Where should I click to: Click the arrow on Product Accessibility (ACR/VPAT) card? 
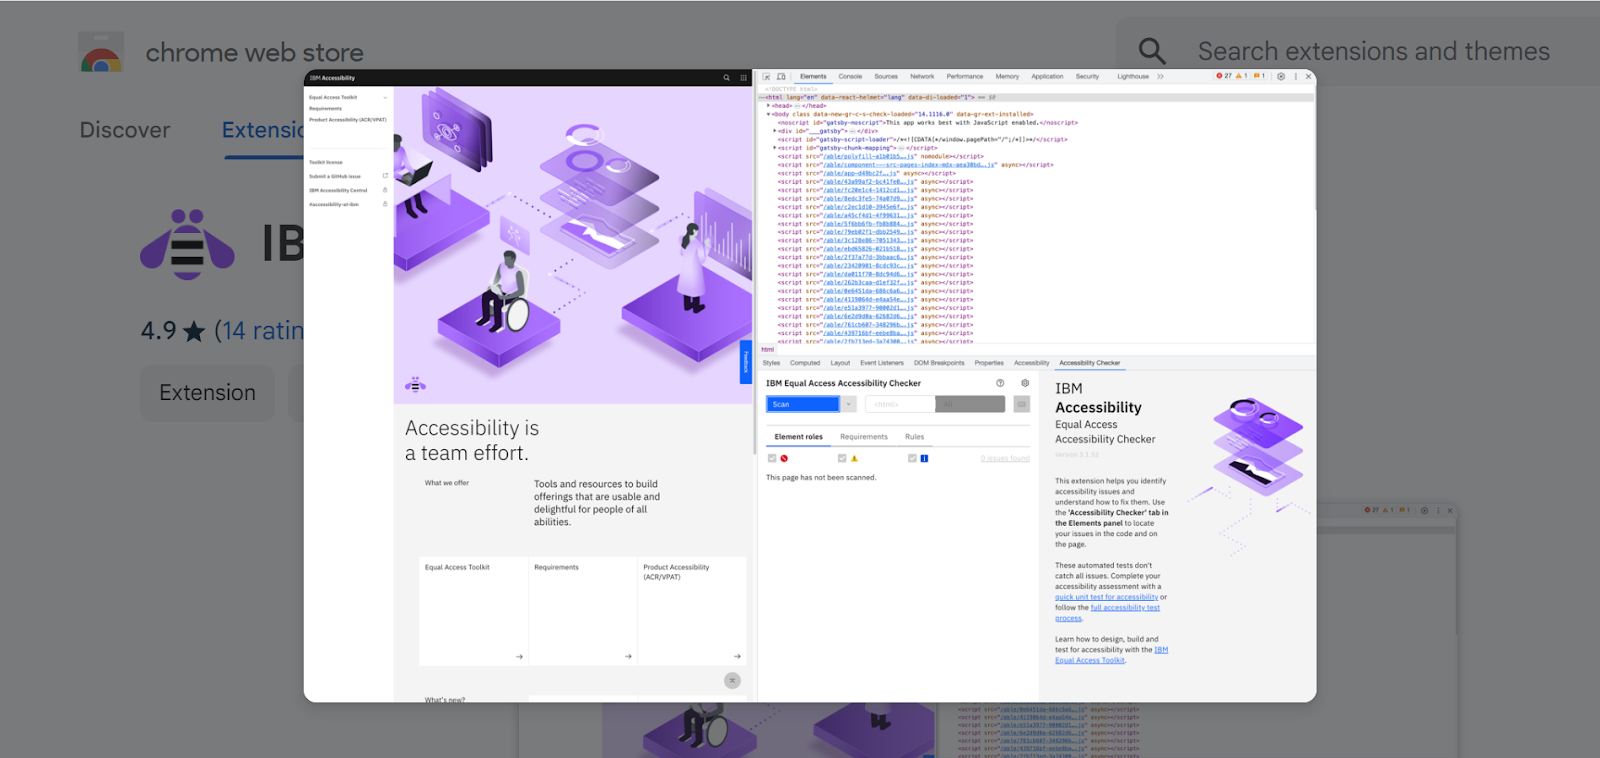pos(737,657)
